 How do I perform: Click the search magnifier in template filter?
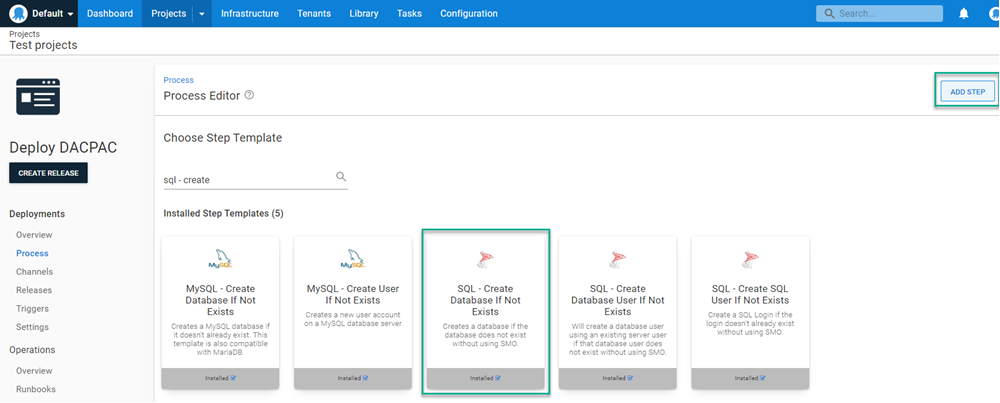point(341,177)
